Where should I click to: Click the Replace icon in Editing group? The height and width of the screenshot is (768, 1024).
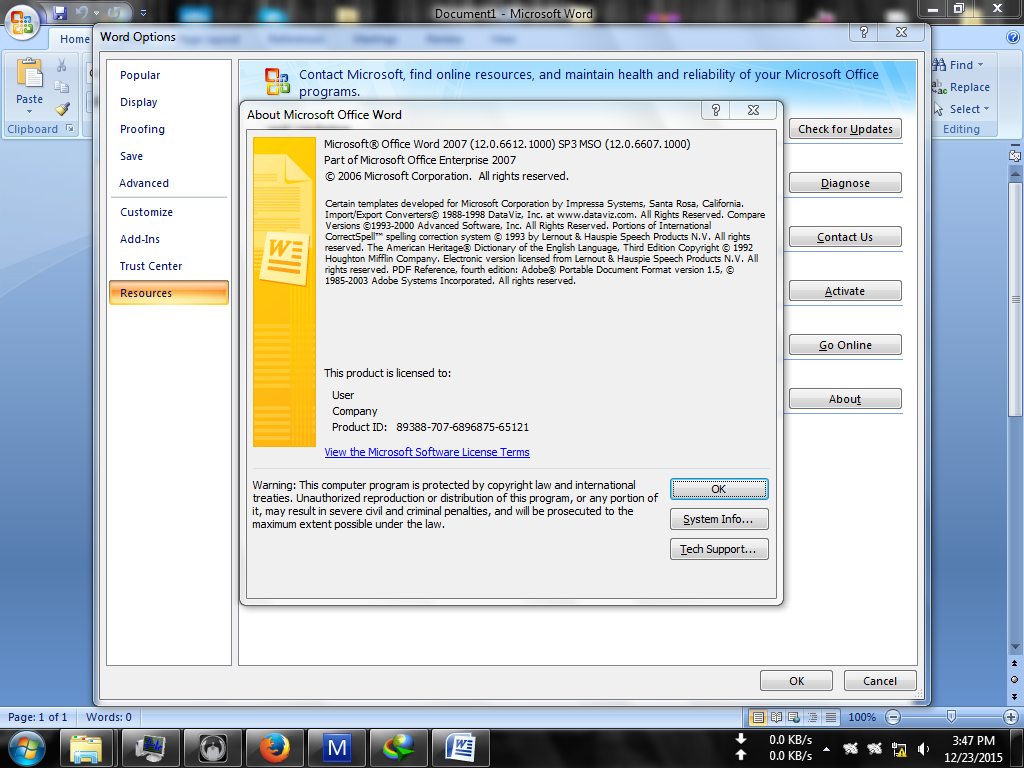point(939,87)
